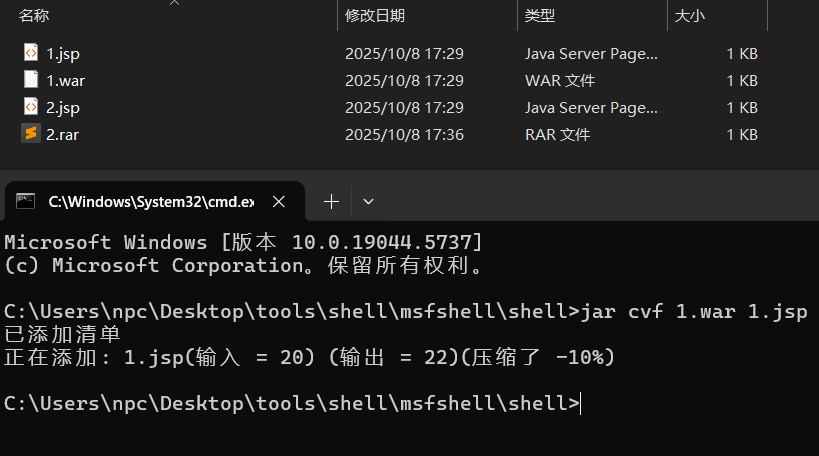Open the terminal profile dropdown arrow
Image resolution: width=819 pixels, height=456 pixels.
pos(368,201)
